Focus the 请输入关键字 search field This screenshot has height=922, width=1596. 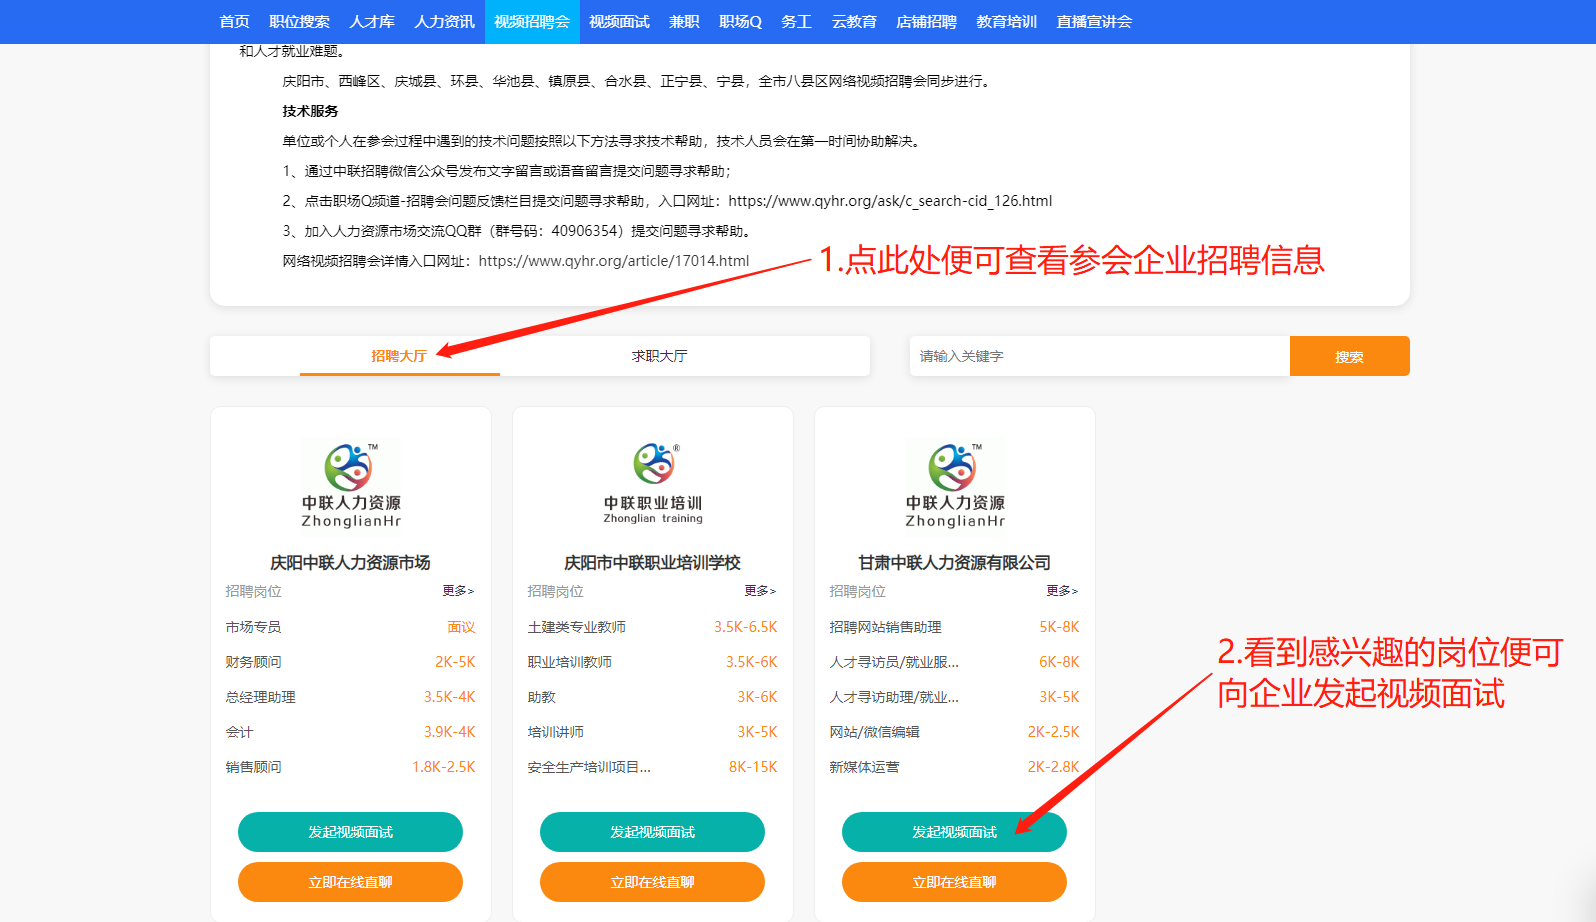tap(1099, 356)
